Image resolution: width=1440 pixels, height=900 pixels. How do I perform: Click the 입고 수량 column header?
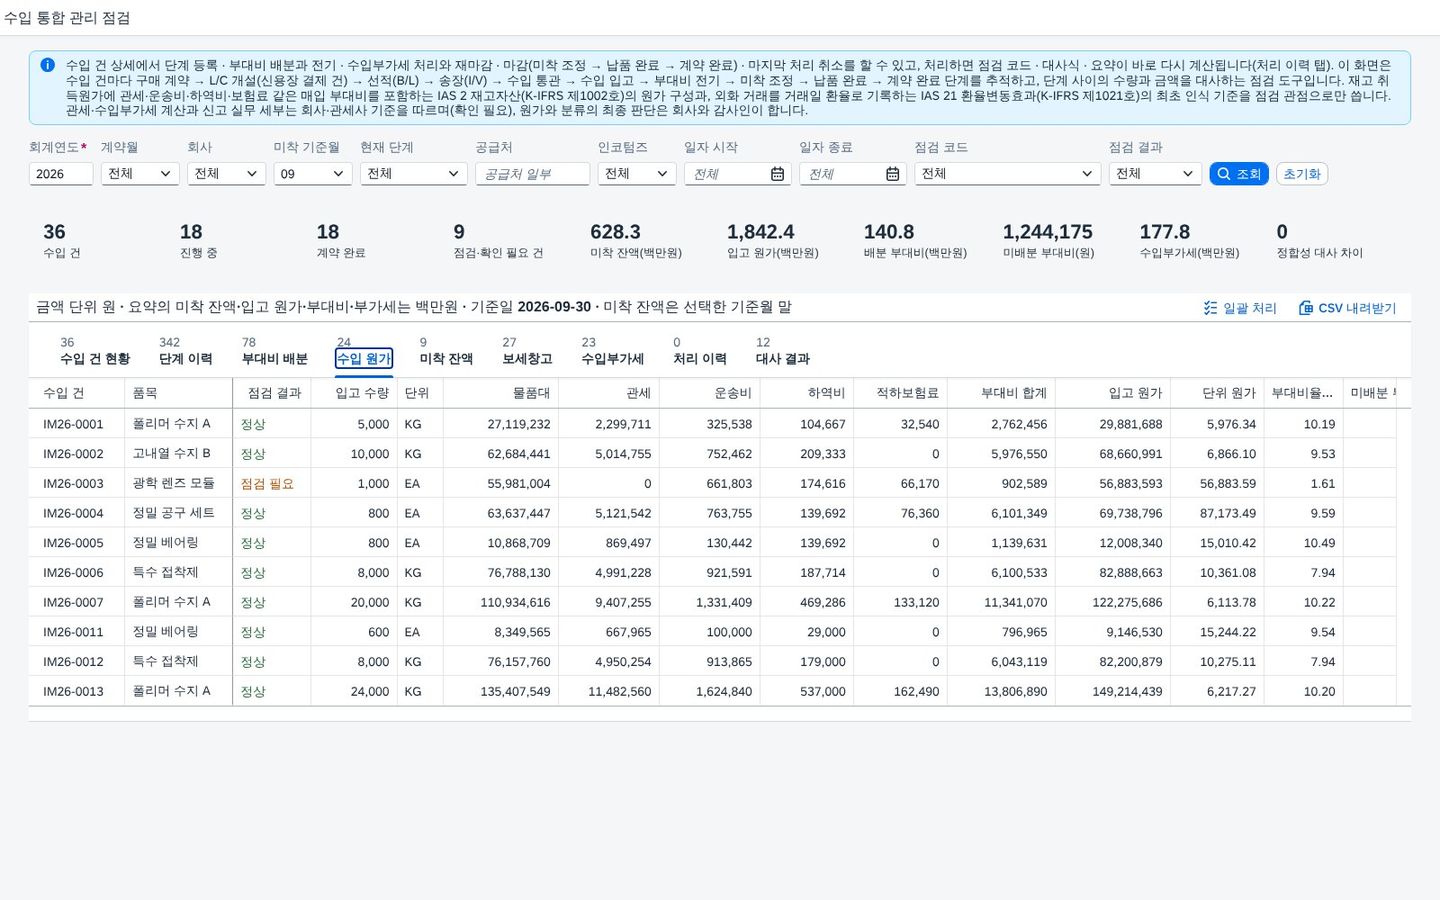354,394
